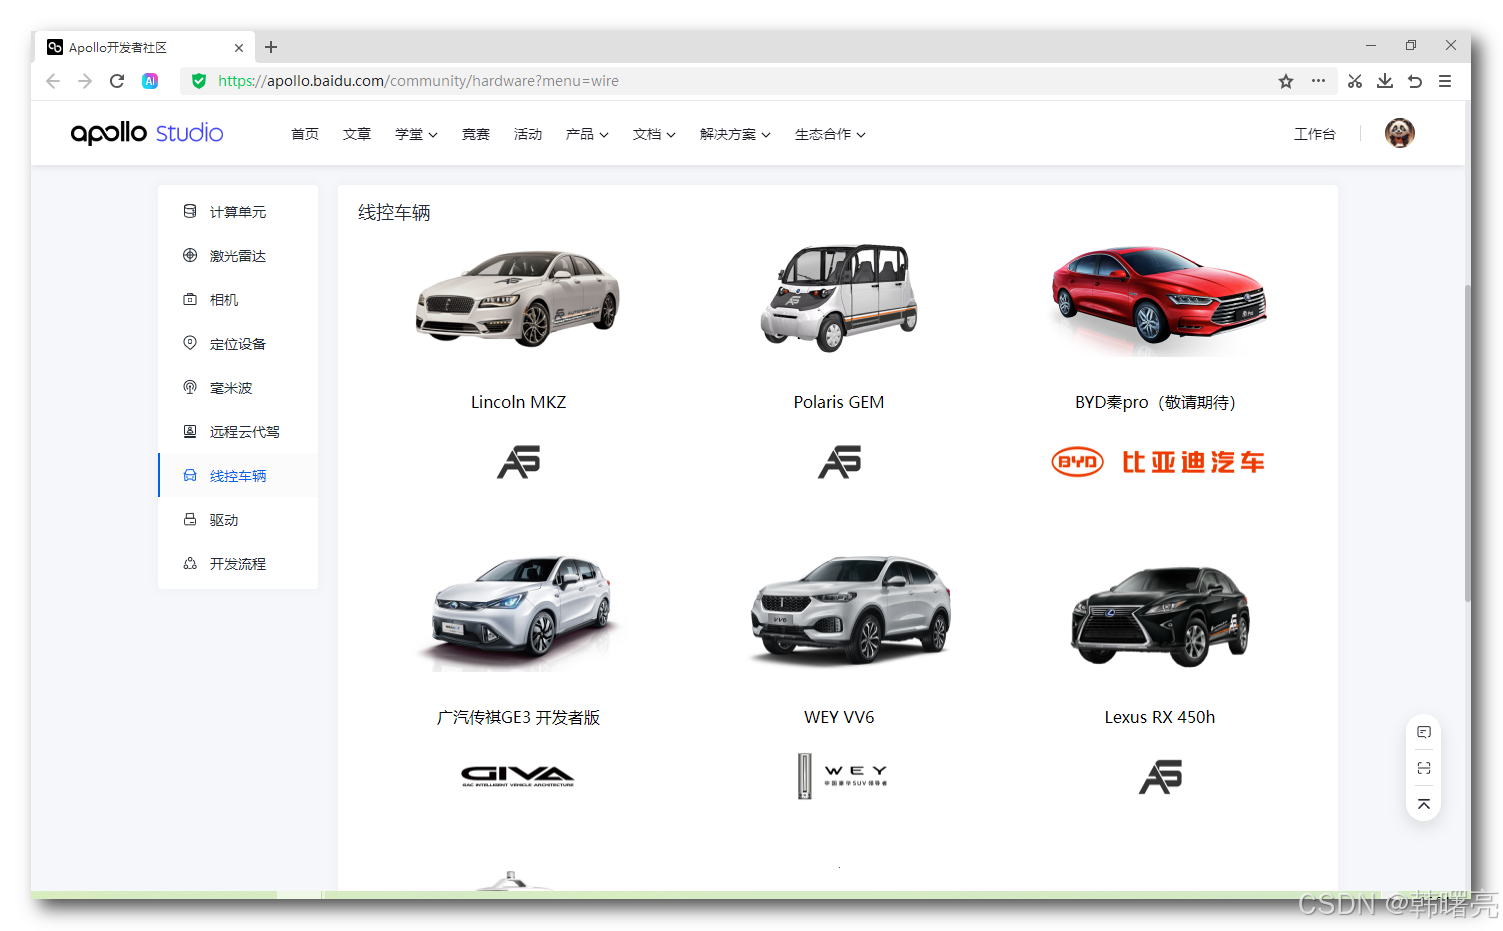
Task: Select 开发流程 in the sidebar
Action: pyautogui.click(x=238, y=564)
